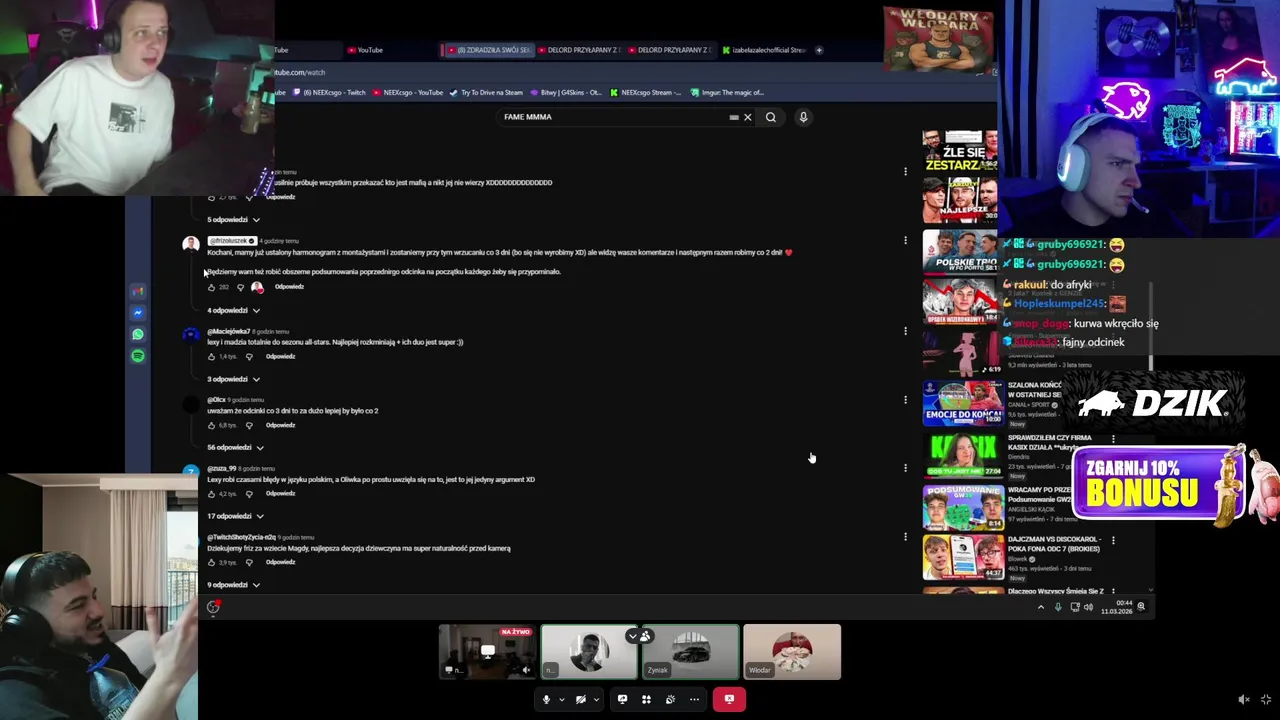Viewport: 1280px width, 720px height.
Task: Open the EMOCJE DO KOŃCA video thumbnail
Action: pos(962,403)
